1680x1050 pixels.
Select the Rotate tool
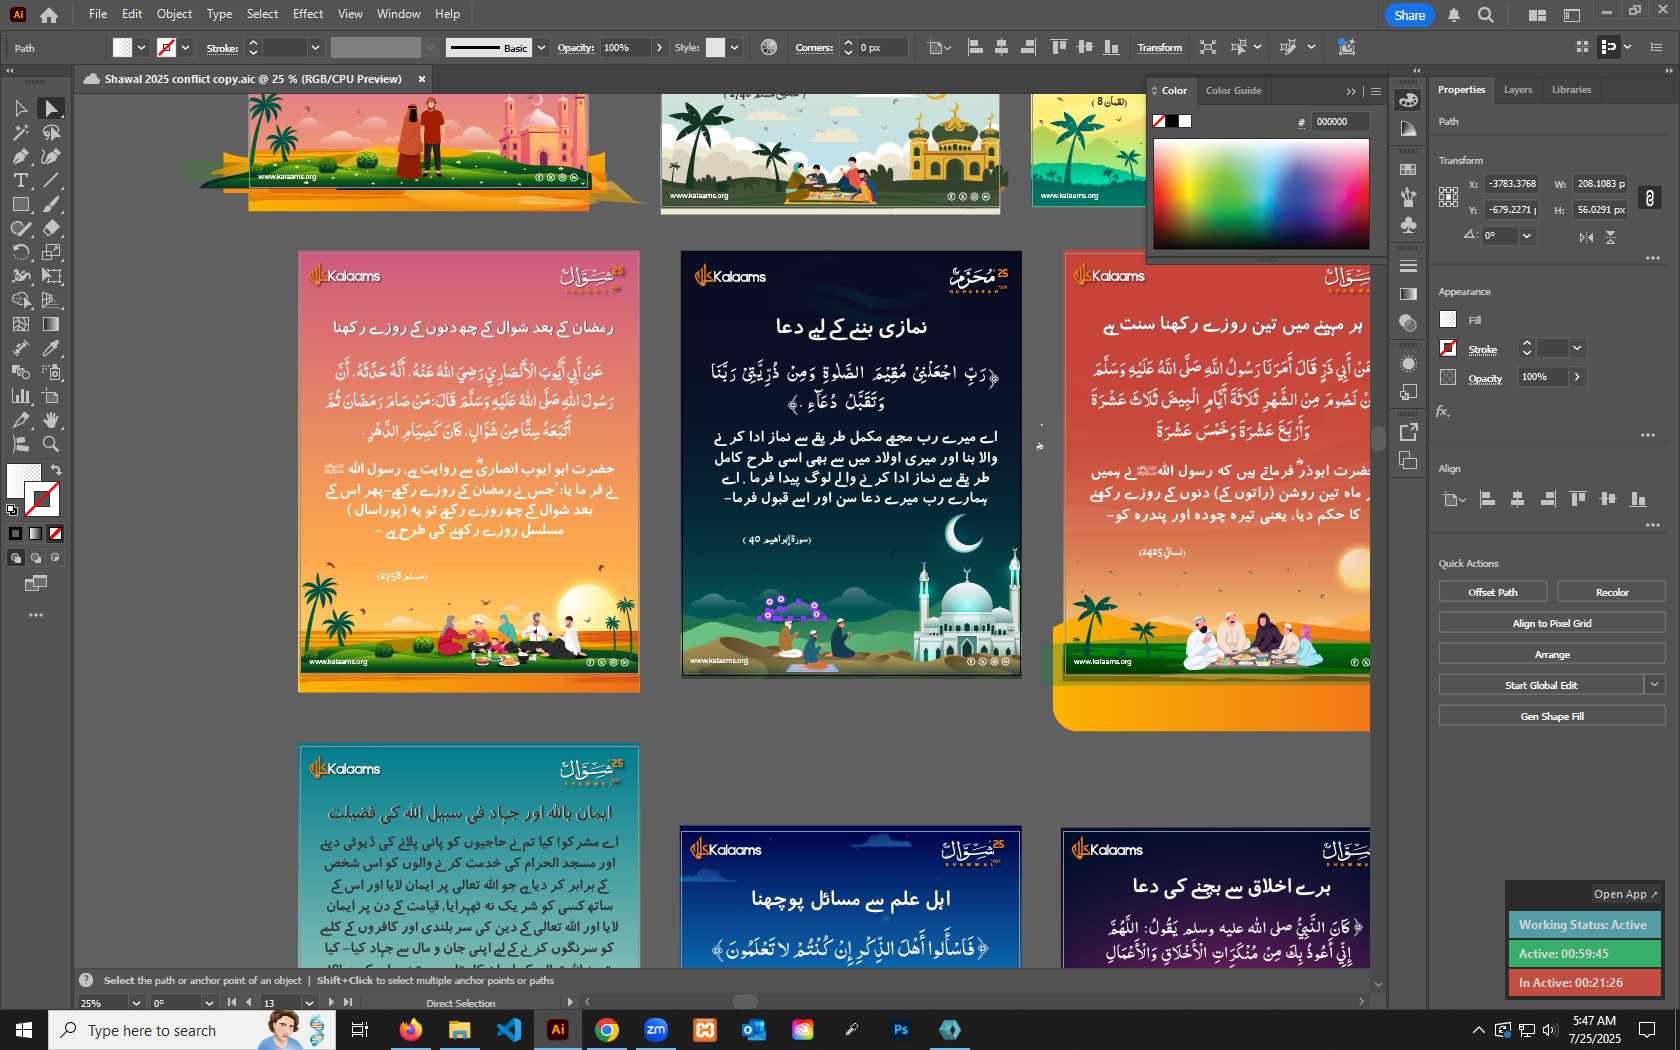20,252
